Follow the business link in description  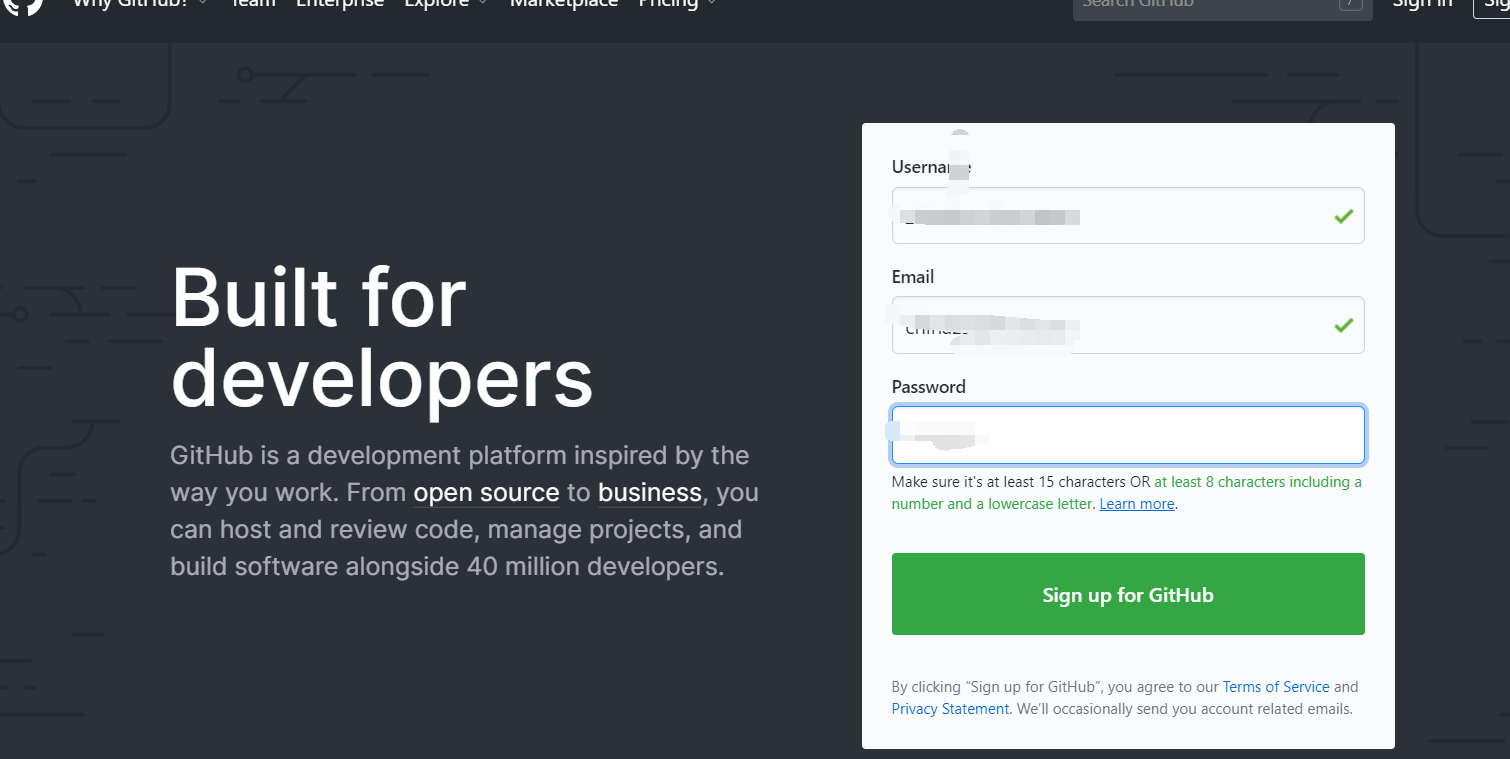[x=650, y=493]
